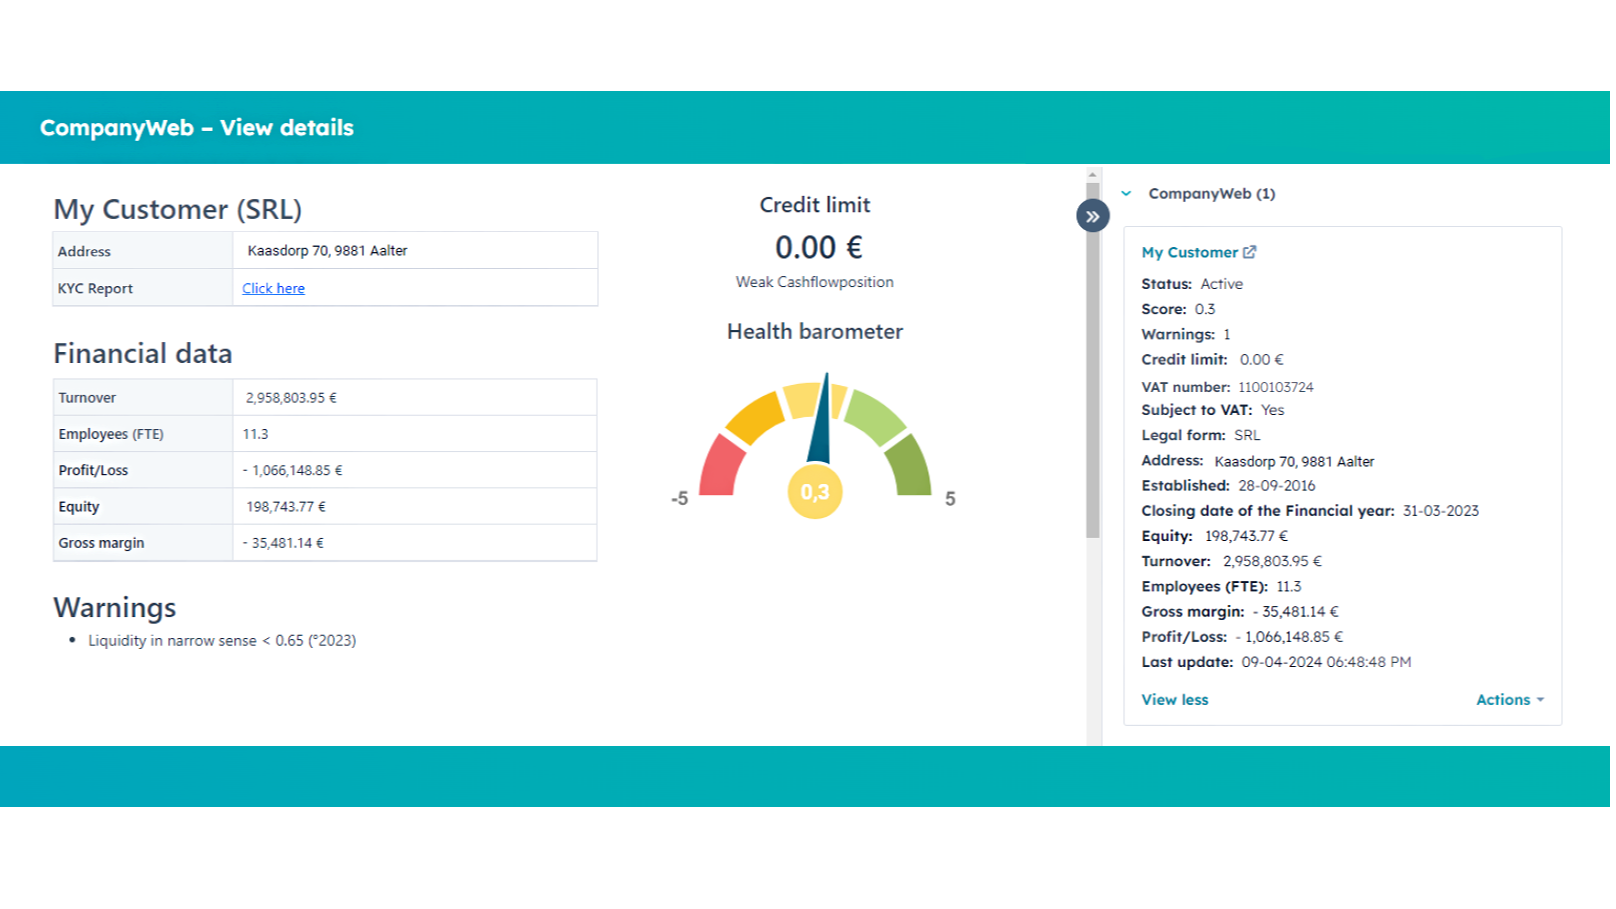
Task: Collapse the sidebar using the double-chevron icon
Action: (1093, 215)
